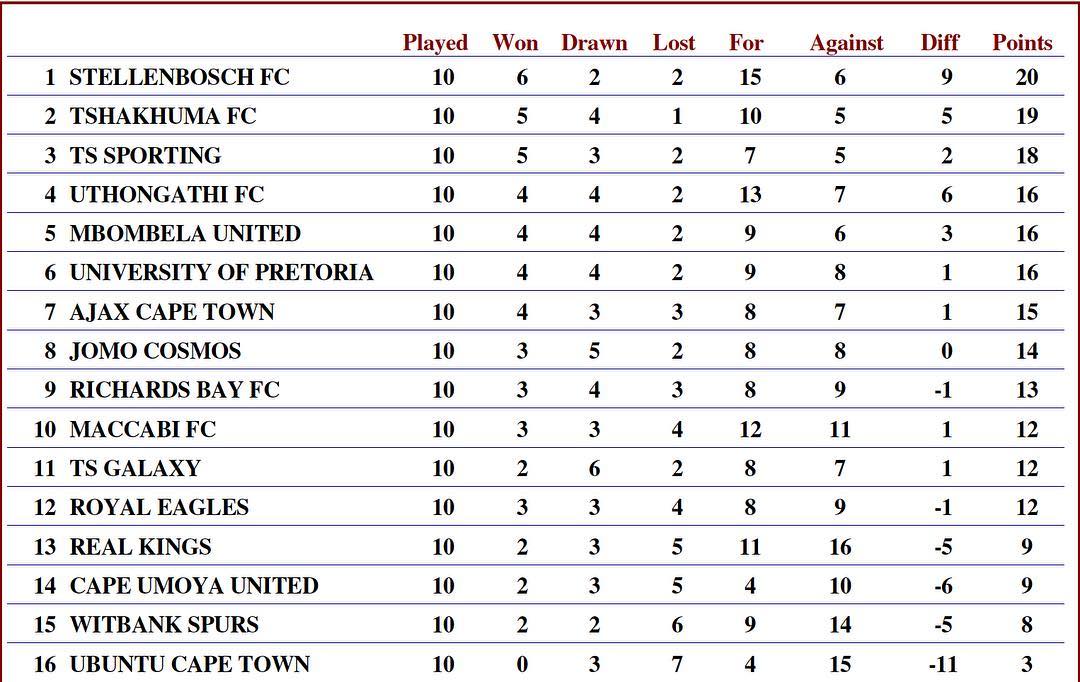This screenshot has height=682, width=1080.
Task: Select Tshakhuma FC team name
Action: 163,116
